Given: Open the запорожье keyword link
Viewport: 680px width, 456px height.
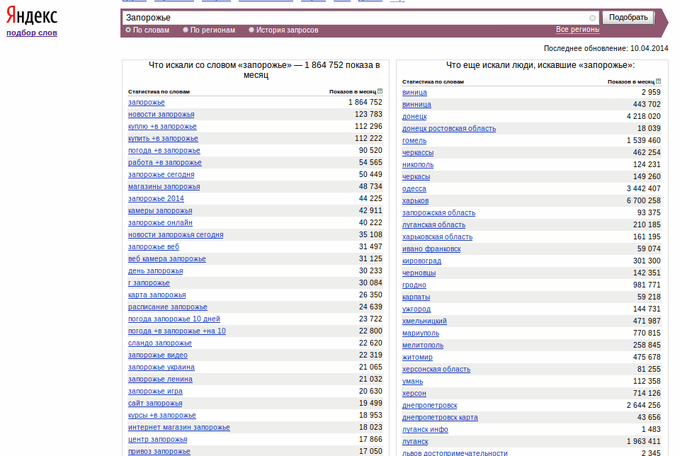Looking at the screenshot, I should pyautogui.click(x=146, y=102).
